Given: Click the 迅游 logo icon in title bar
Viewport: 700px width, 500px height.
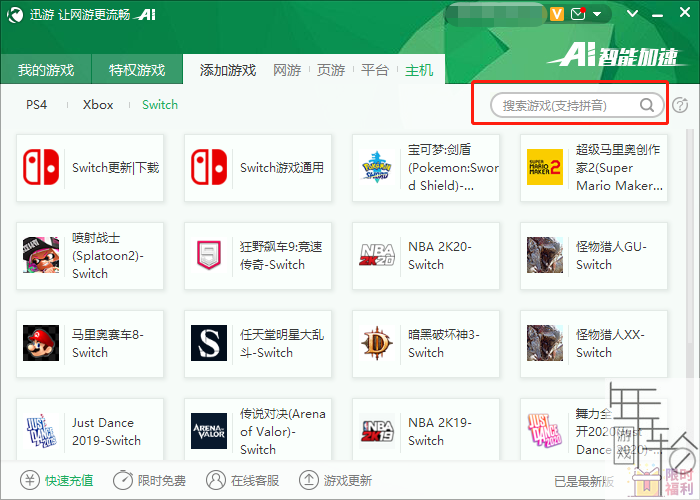Looking at the screenshot, I should click(x=15, y=15).
